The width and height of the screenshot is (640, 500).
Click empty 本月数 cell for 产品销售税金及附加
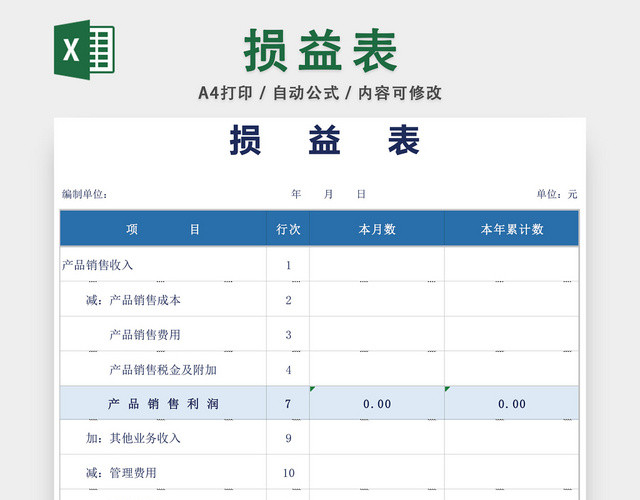click(377, 369)
